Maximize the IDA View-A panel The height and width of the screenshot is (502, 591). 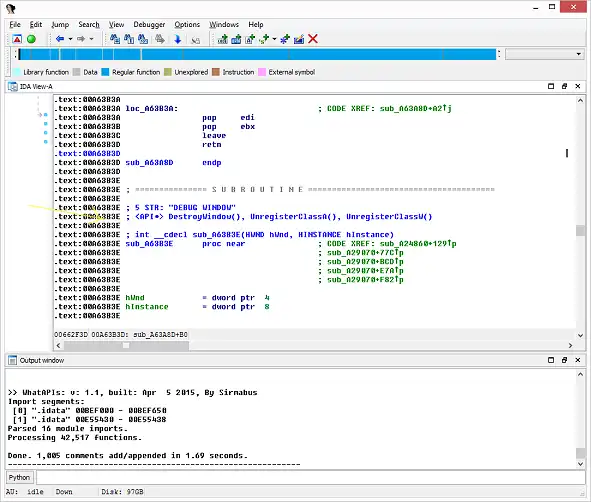[x=551, y=86]
